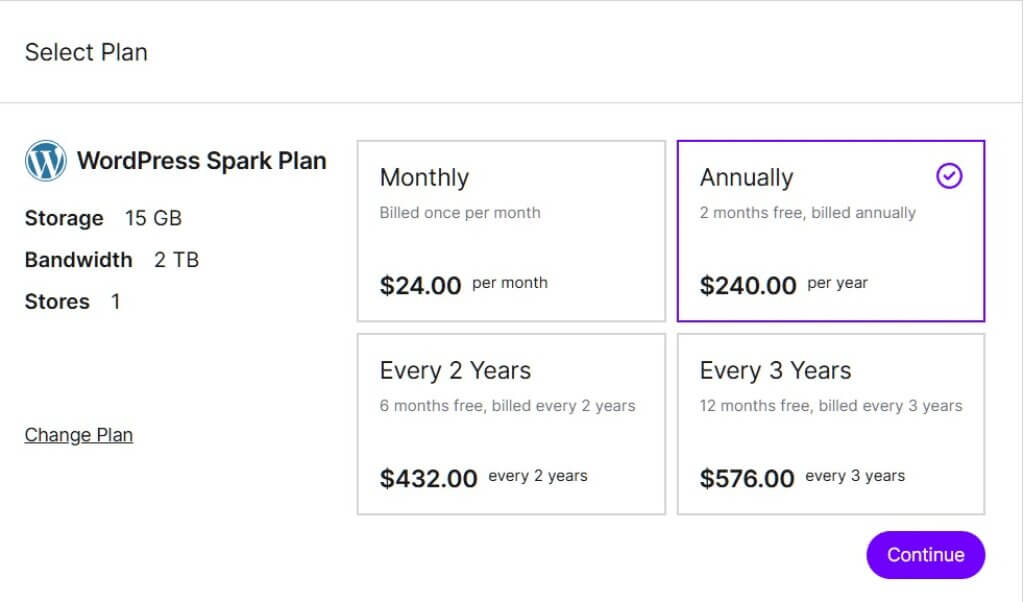Click the WordPress logo icon
The width and height of the screenshot is (1024, 602).
click(x=46, y=161)
